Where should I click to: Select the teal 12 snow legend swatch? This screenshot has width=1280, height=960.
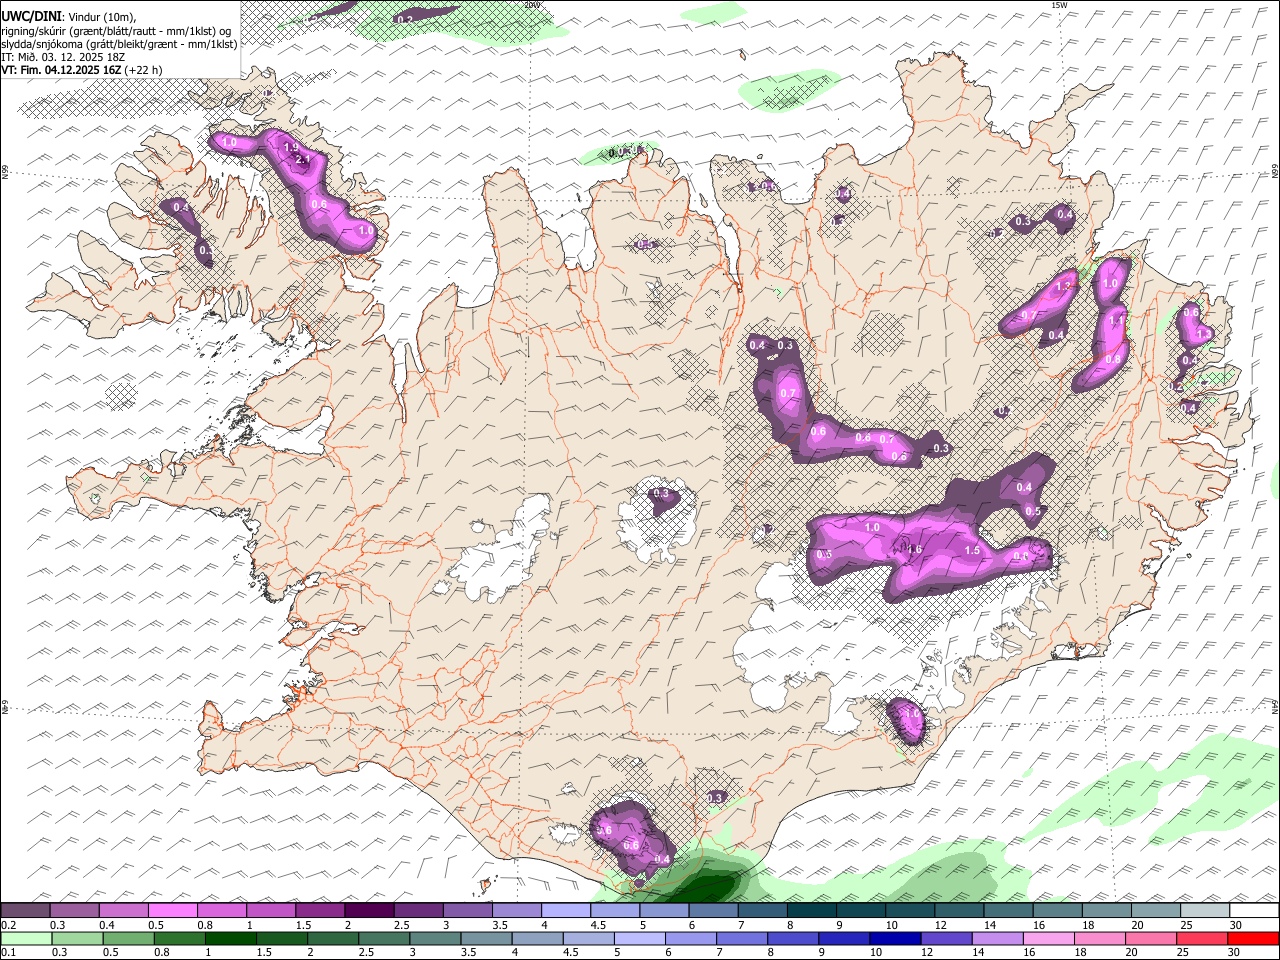(958, 911)
